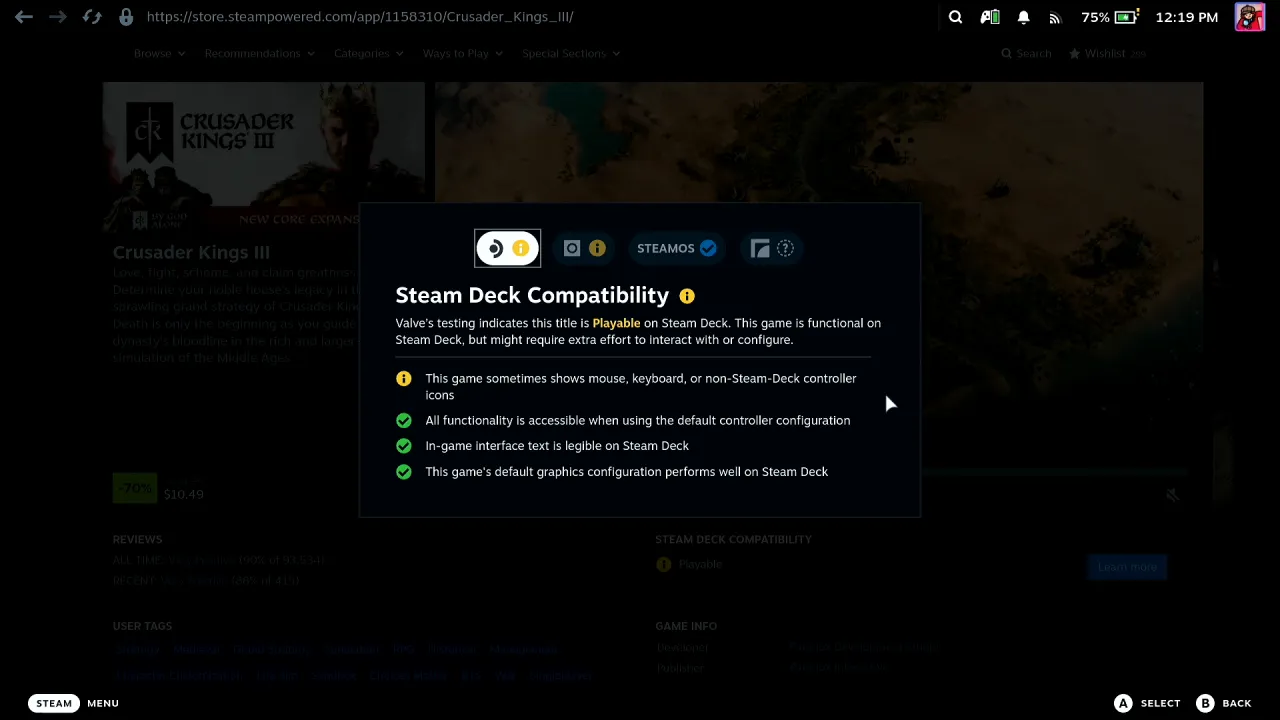Click green check beside default graphics configuration line
Screen dimensions: 1280x720
[x=404, y=472]
